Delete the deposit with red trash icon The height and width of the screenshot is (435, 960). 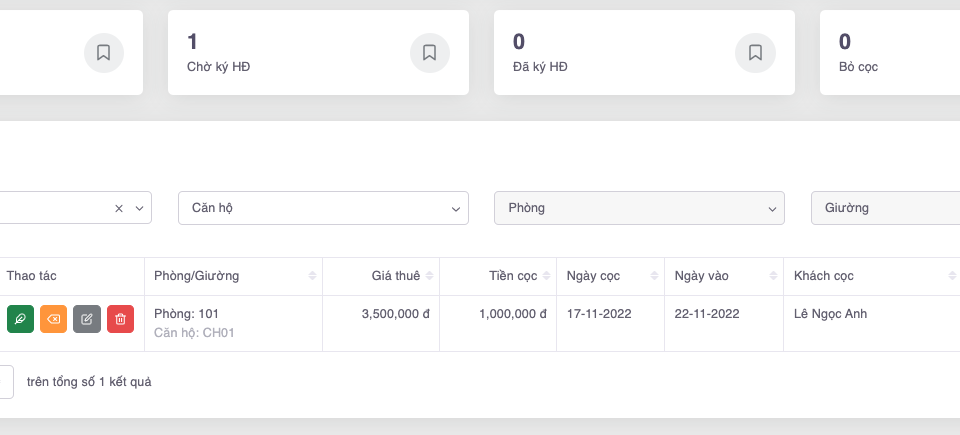pos(120,319)
